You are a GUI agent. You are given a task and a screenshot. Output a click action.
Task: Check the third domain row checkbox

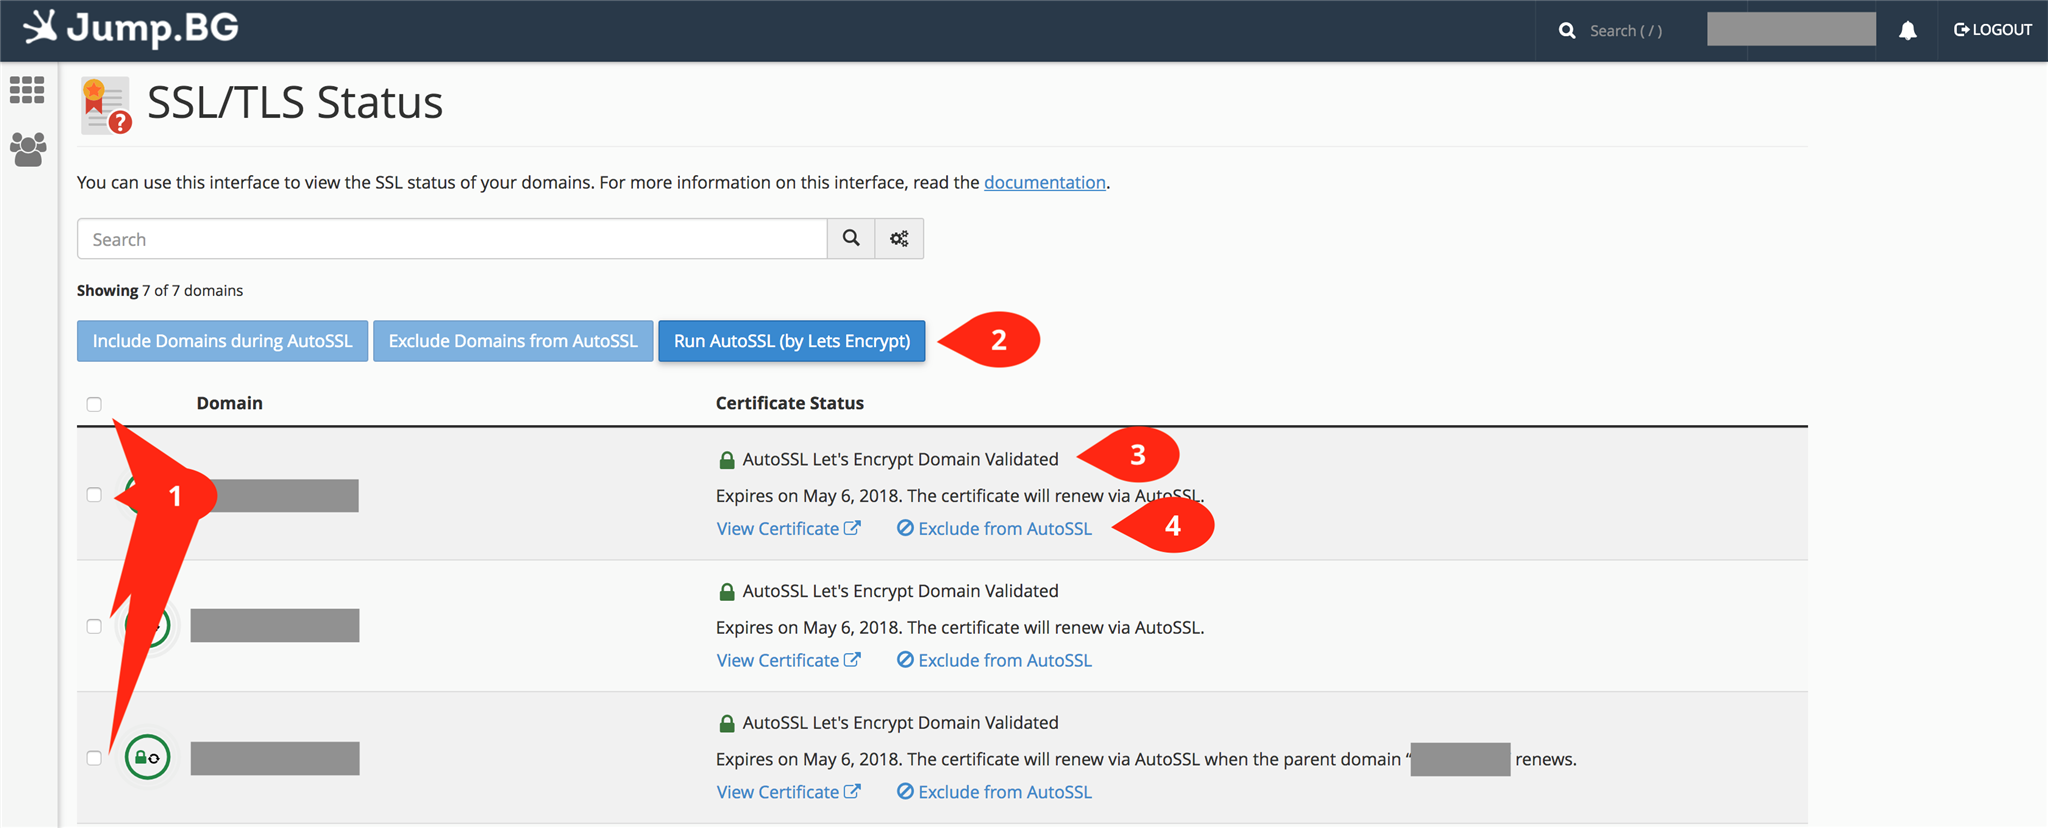tap(94, 758)
